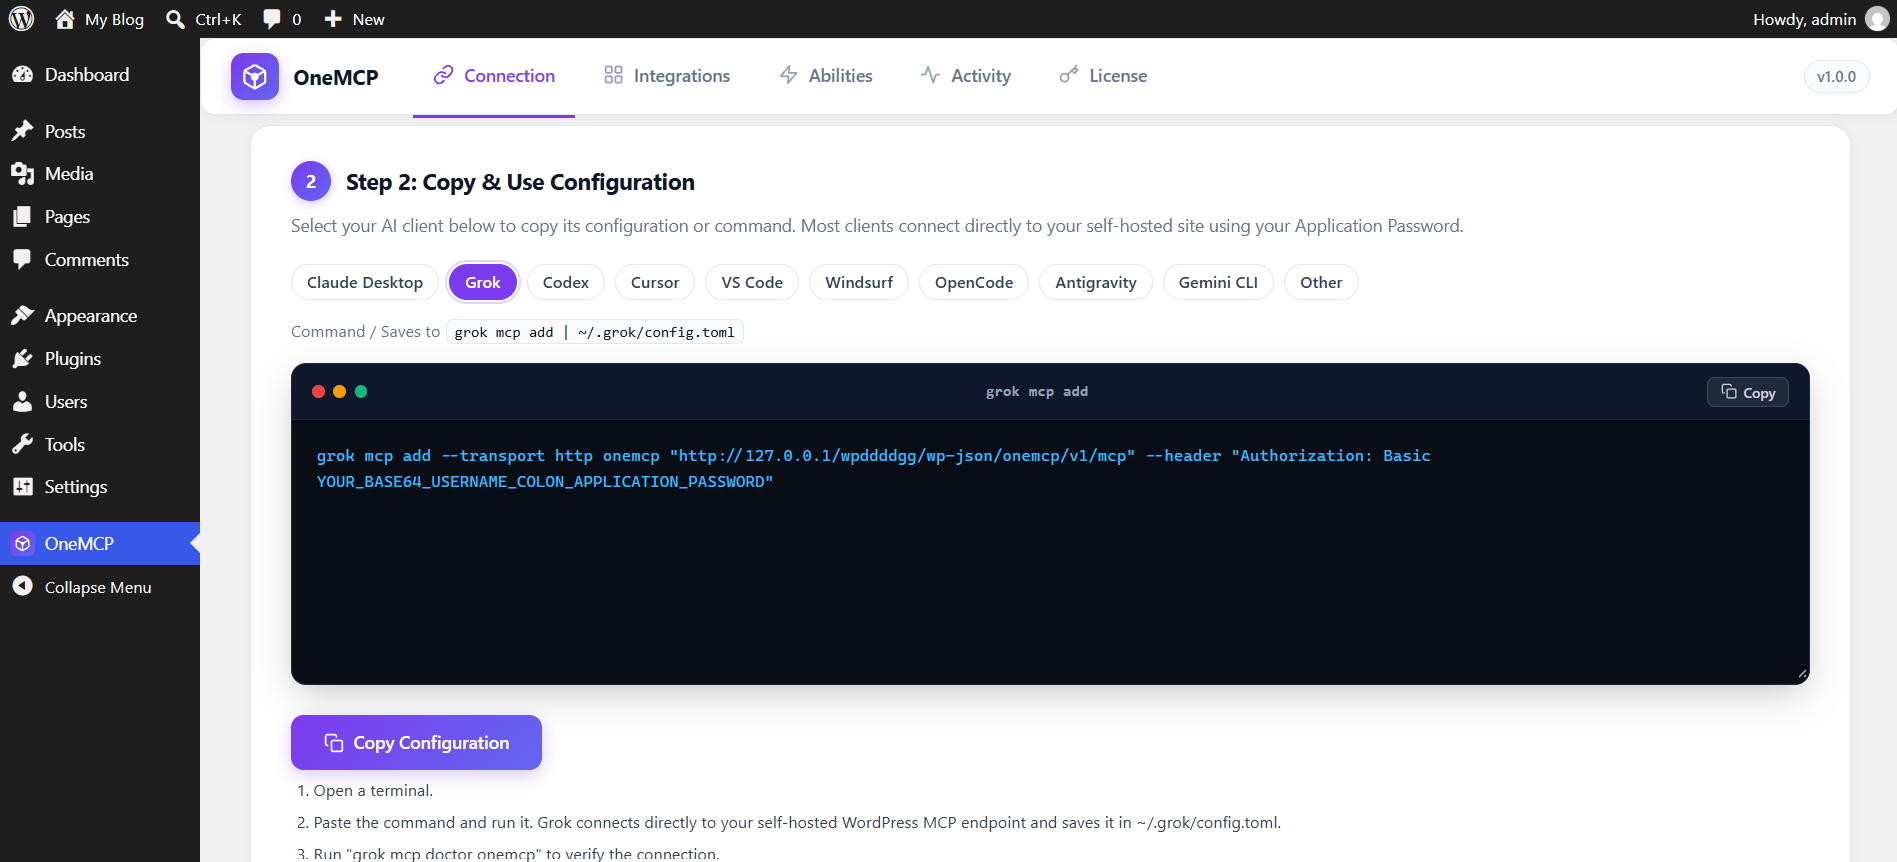Go to the Activity tab
The height and width of the screenshot is (862, 1897).
coord(966,76)
